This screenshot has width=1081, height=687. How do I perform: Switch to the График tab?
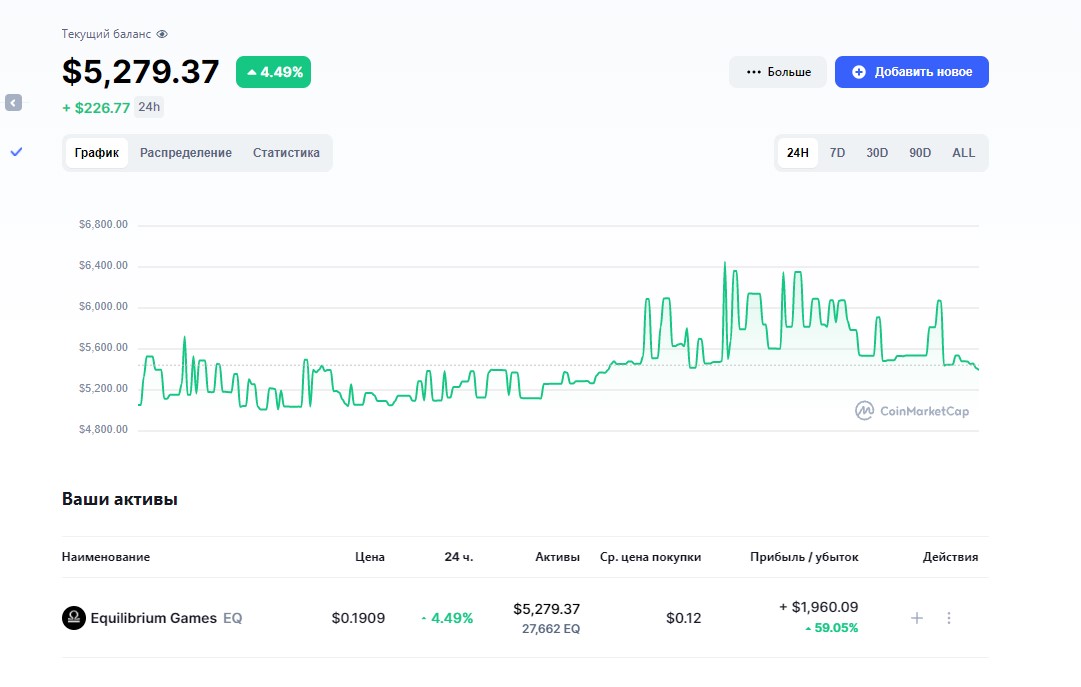[97, 152]
